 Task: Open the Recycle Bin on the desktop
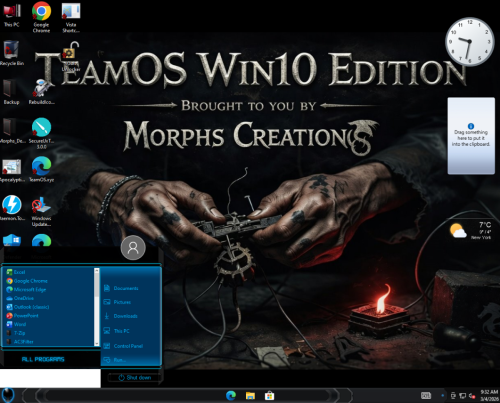pos(12,53)
